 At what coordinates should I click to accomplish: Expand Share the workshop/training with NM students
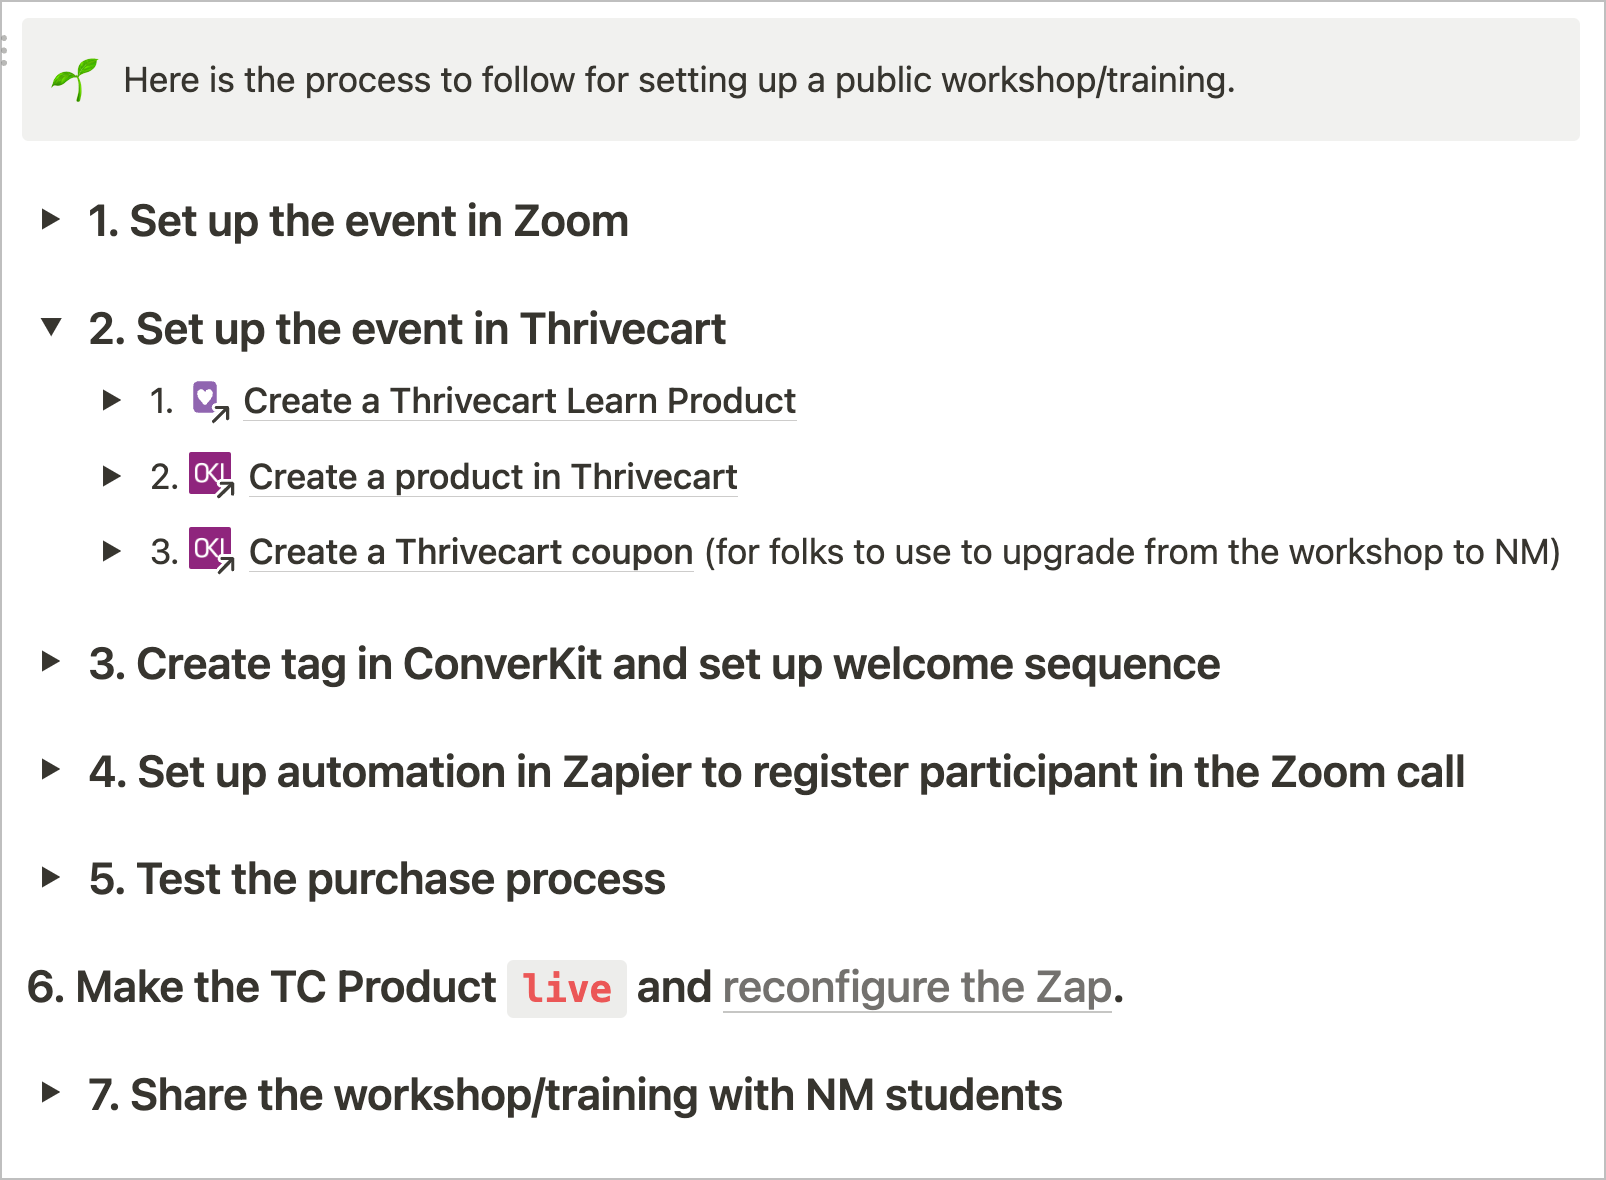(x=51, y=1092)
